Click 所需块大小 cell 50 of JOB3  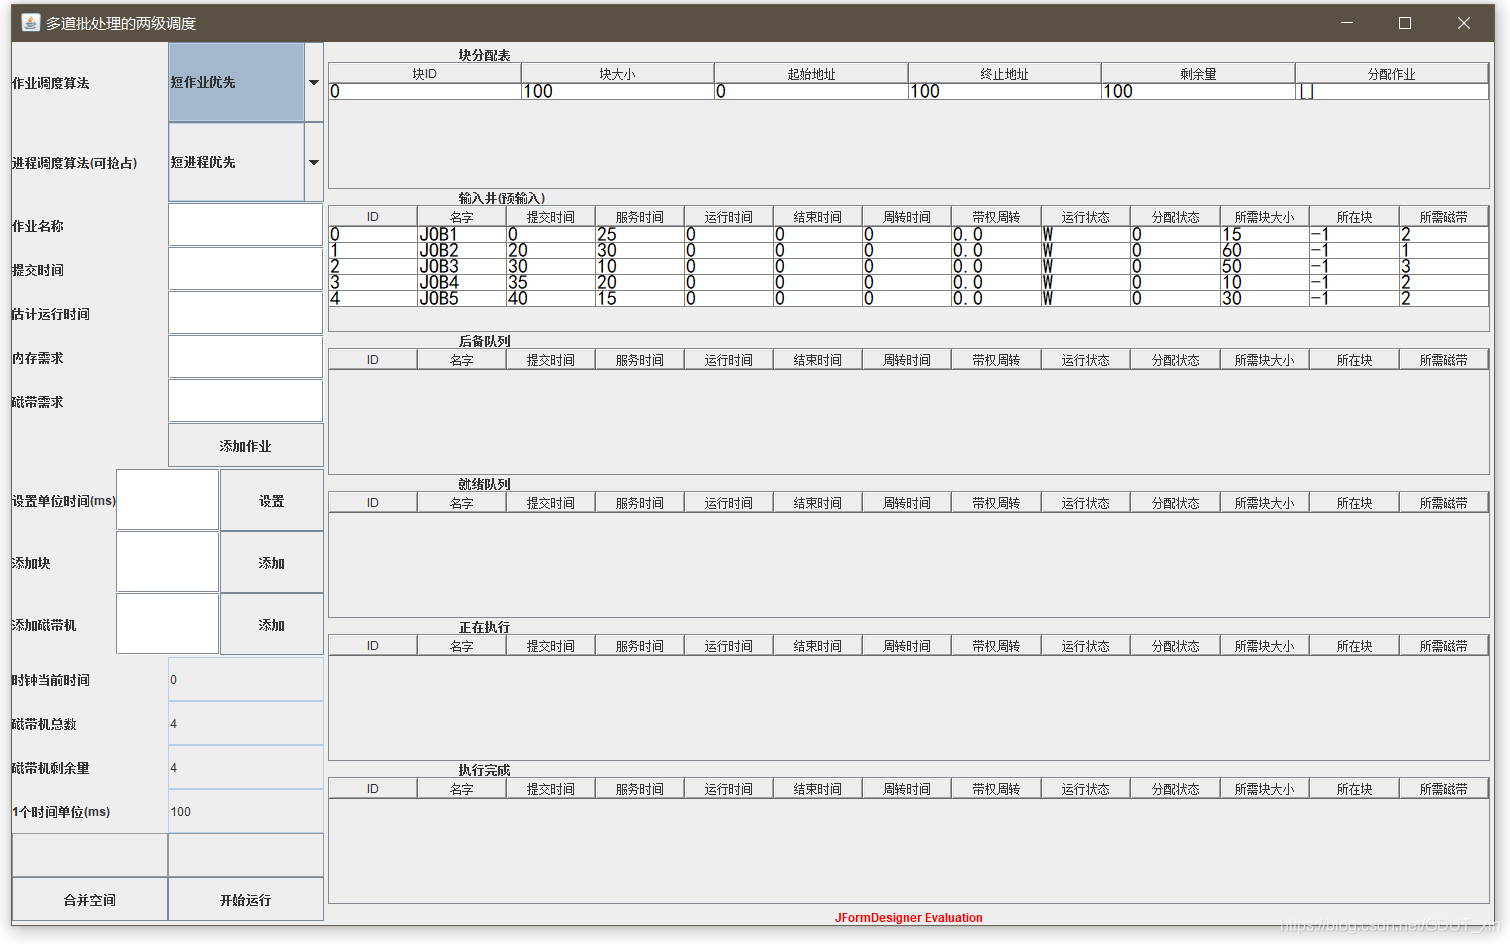point(1265,266)
